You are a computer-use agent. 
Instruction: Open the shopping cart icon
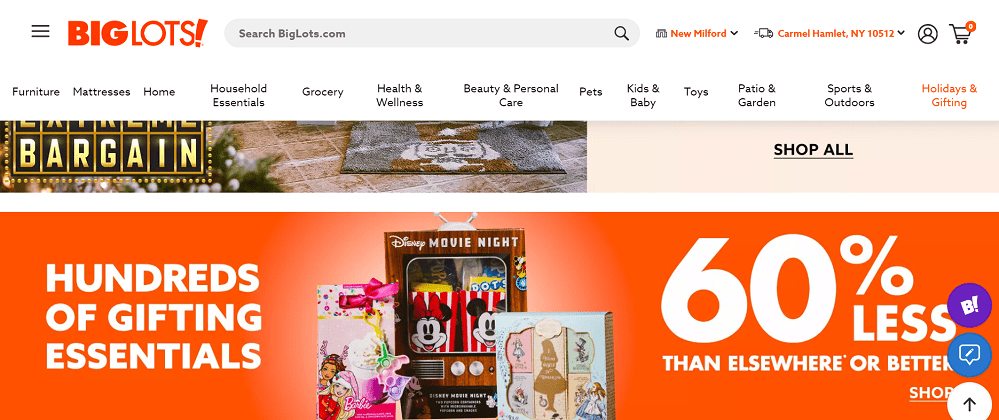(961, 33)
